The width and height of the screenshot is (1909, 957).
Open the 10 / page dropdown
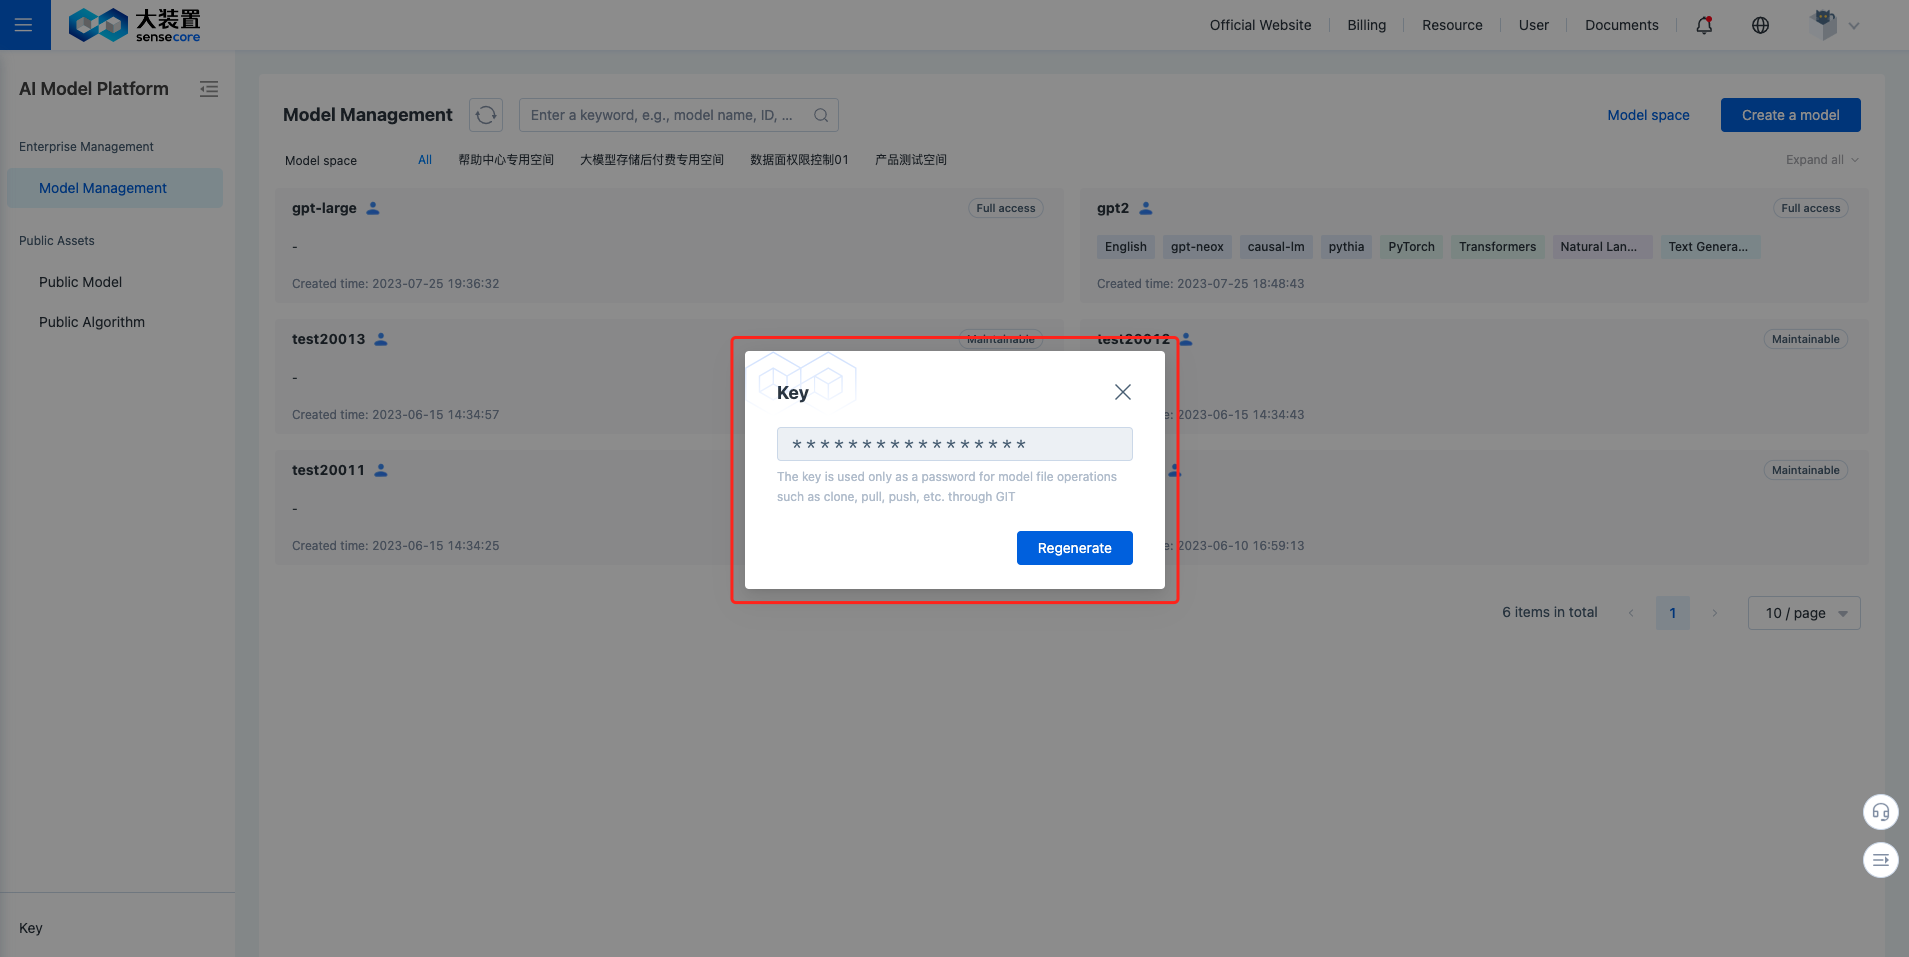click(x=1804, y=613)
